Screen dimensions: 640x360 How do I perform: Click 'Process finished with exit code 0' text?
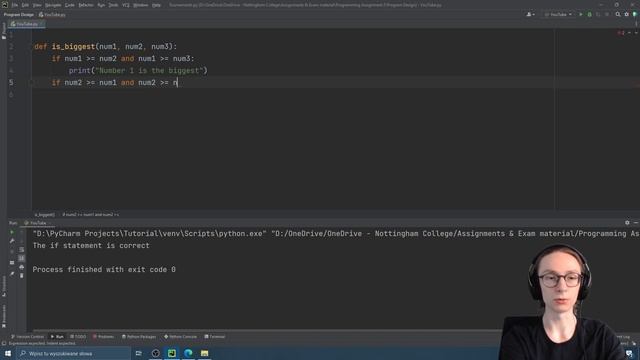[x=104, y=270]
